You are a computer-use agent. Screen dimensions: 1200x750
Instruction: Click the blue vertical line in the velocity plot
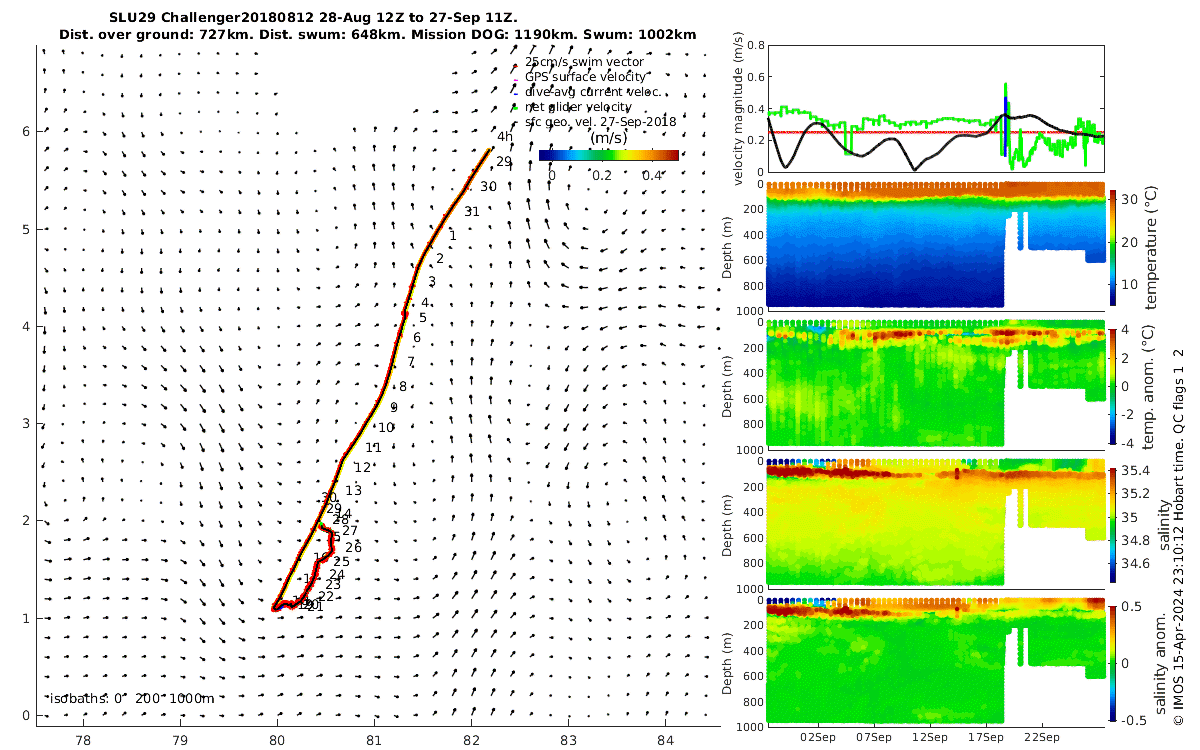point(1004,127)
